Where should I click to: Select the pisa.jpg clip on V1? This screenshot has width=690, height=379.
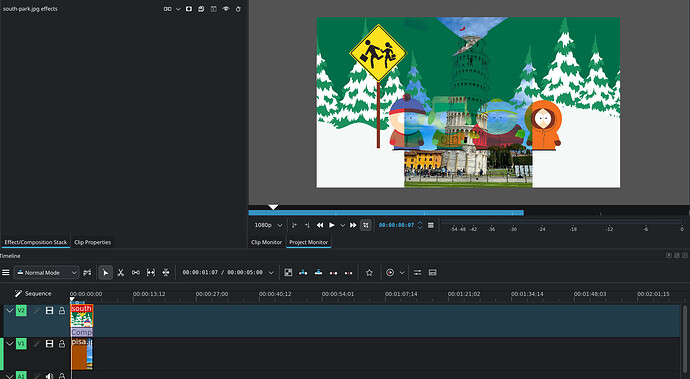pyautogui.click(x=82, y=354)
